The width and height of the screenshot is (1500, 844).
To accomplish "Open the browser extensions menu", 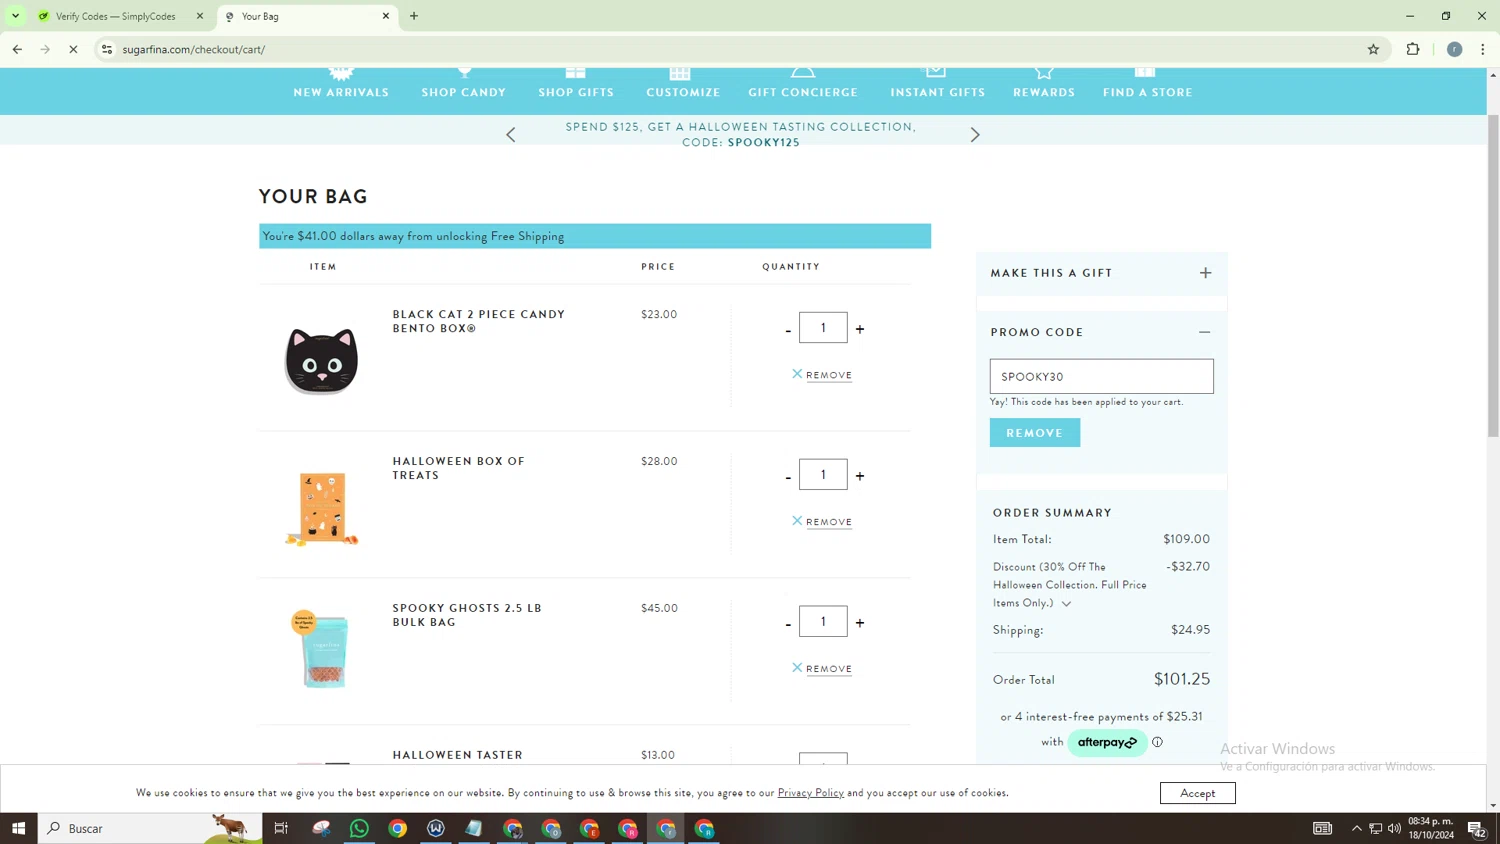I will pyautogui.click(x=1413, y=49).
